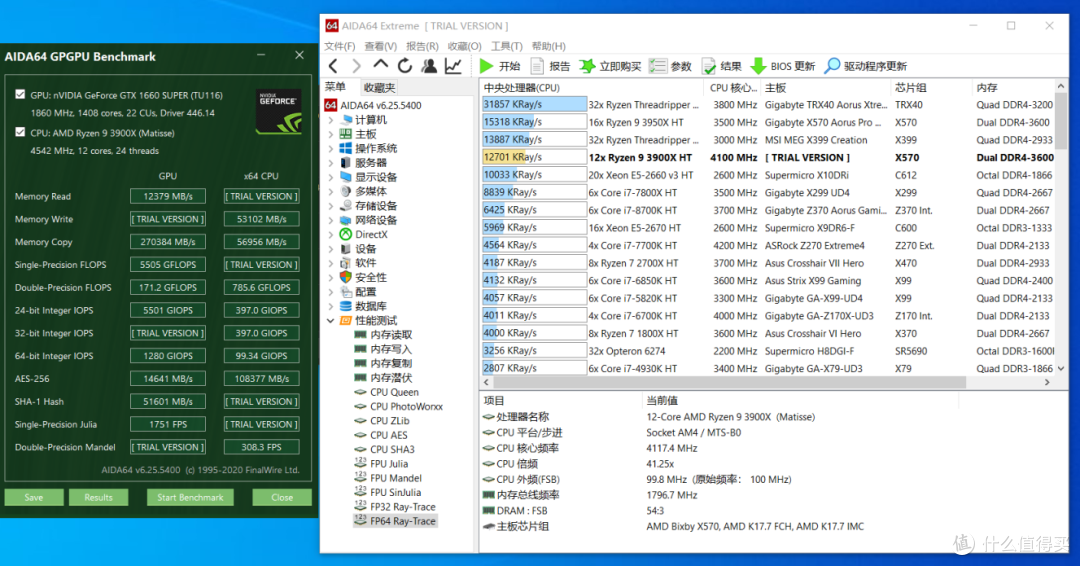Click Close button in GPGPU Benchmark window
This screenshot has height=566, width=1080.
[x=282, y=497]
